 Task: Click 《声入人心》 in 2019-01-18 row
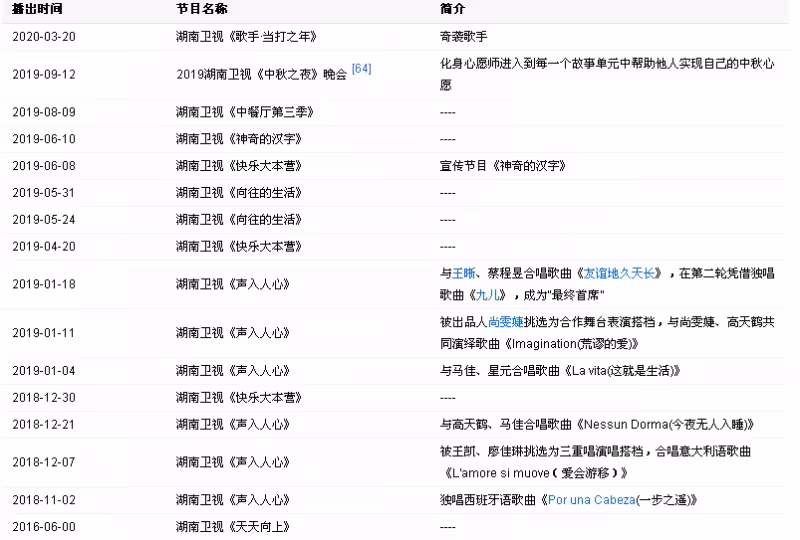click(258, 284)
